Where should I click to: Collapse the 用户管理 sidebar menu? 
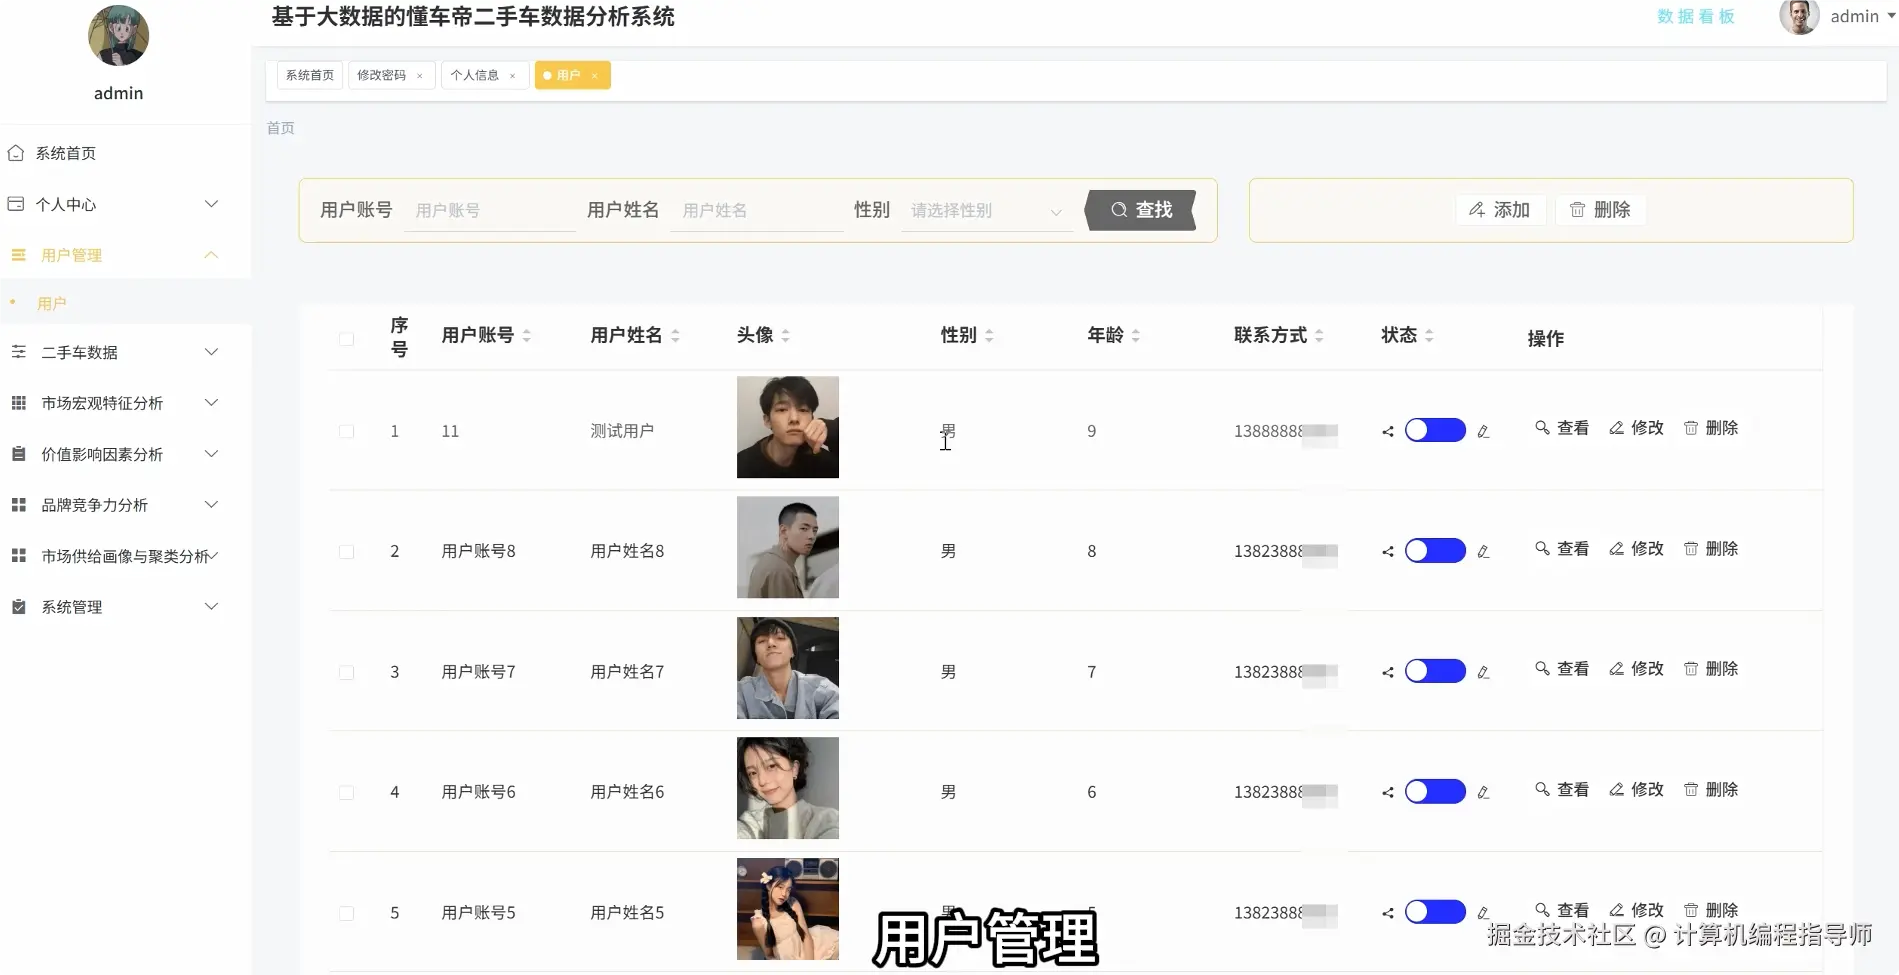click(x=211, y=255)
